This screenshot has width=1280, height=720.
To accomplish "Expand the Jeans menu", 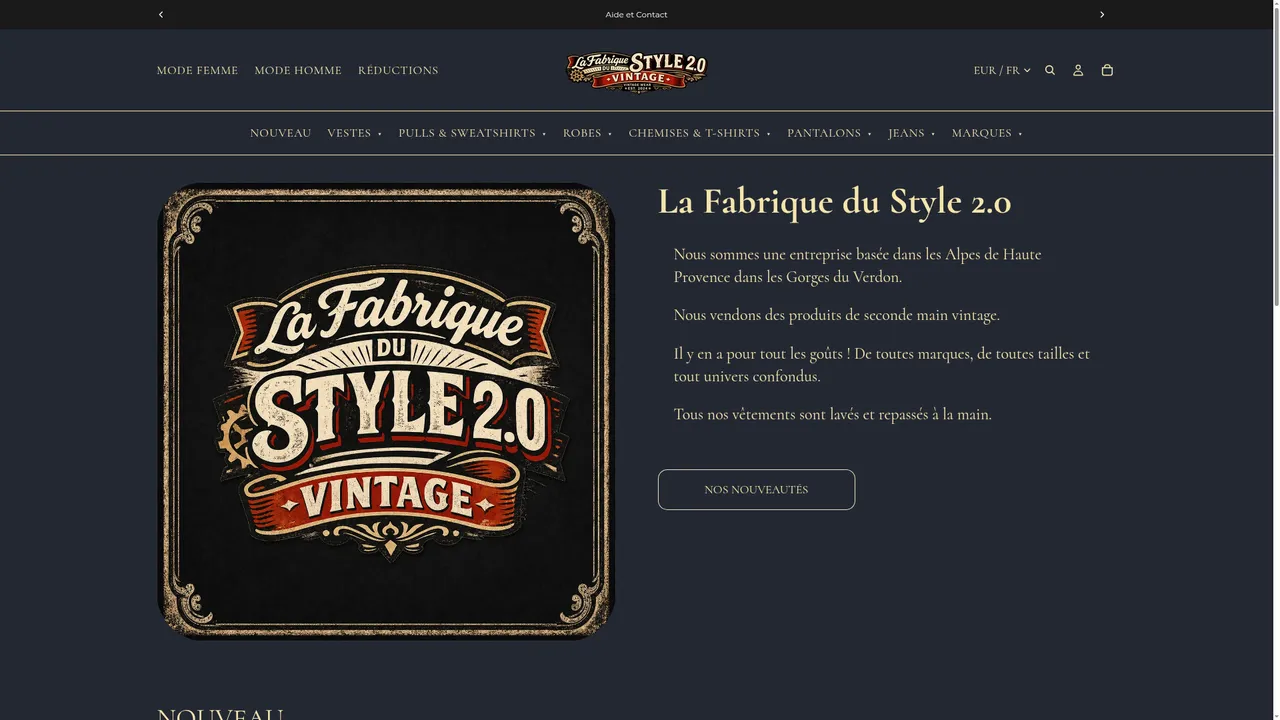I will 912,133.
